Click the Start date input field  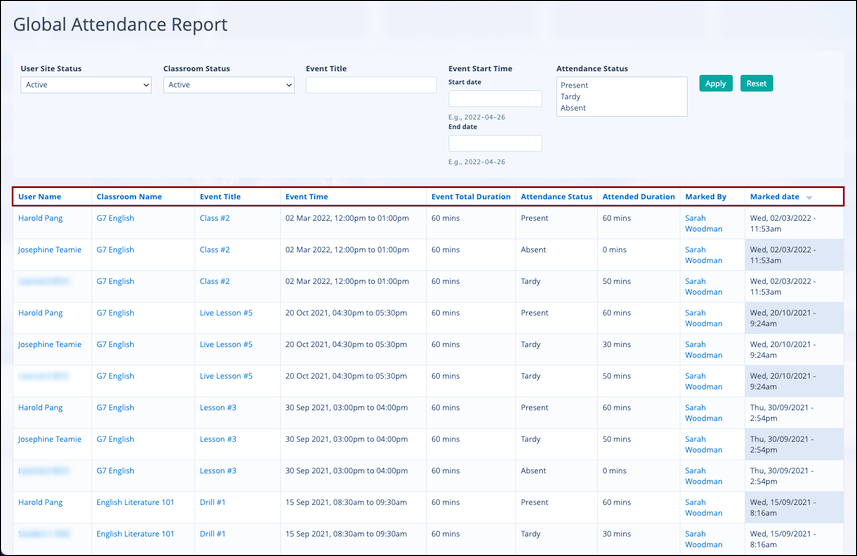click(495, 99)
